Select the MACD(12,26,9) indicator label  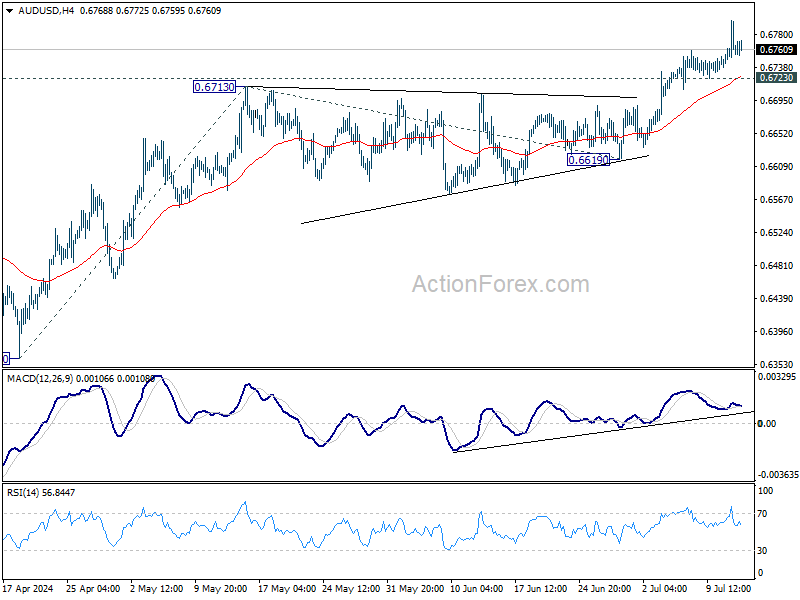[x=40, y=379]
